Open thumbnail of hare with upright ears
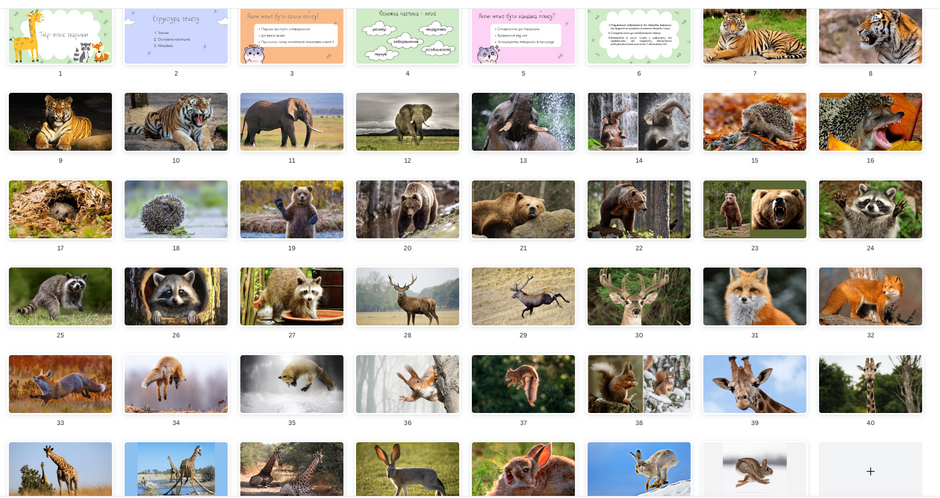940x498 pixels. [x=407, y=470]
